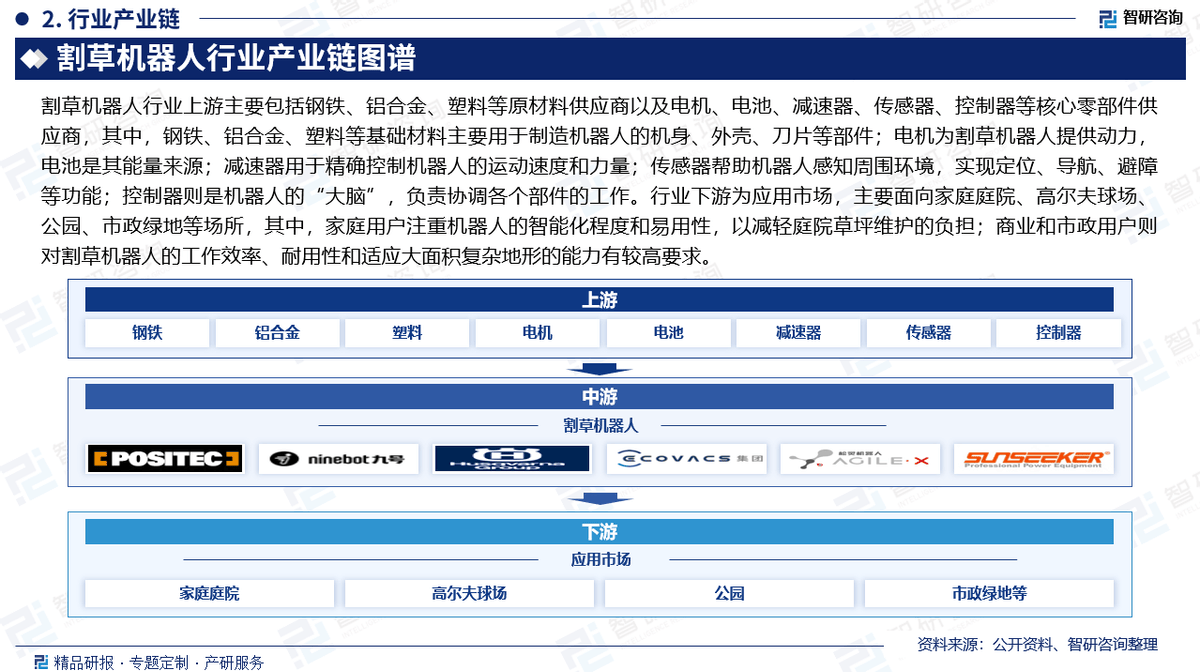Select the 传感器 component box

[928, 333]
